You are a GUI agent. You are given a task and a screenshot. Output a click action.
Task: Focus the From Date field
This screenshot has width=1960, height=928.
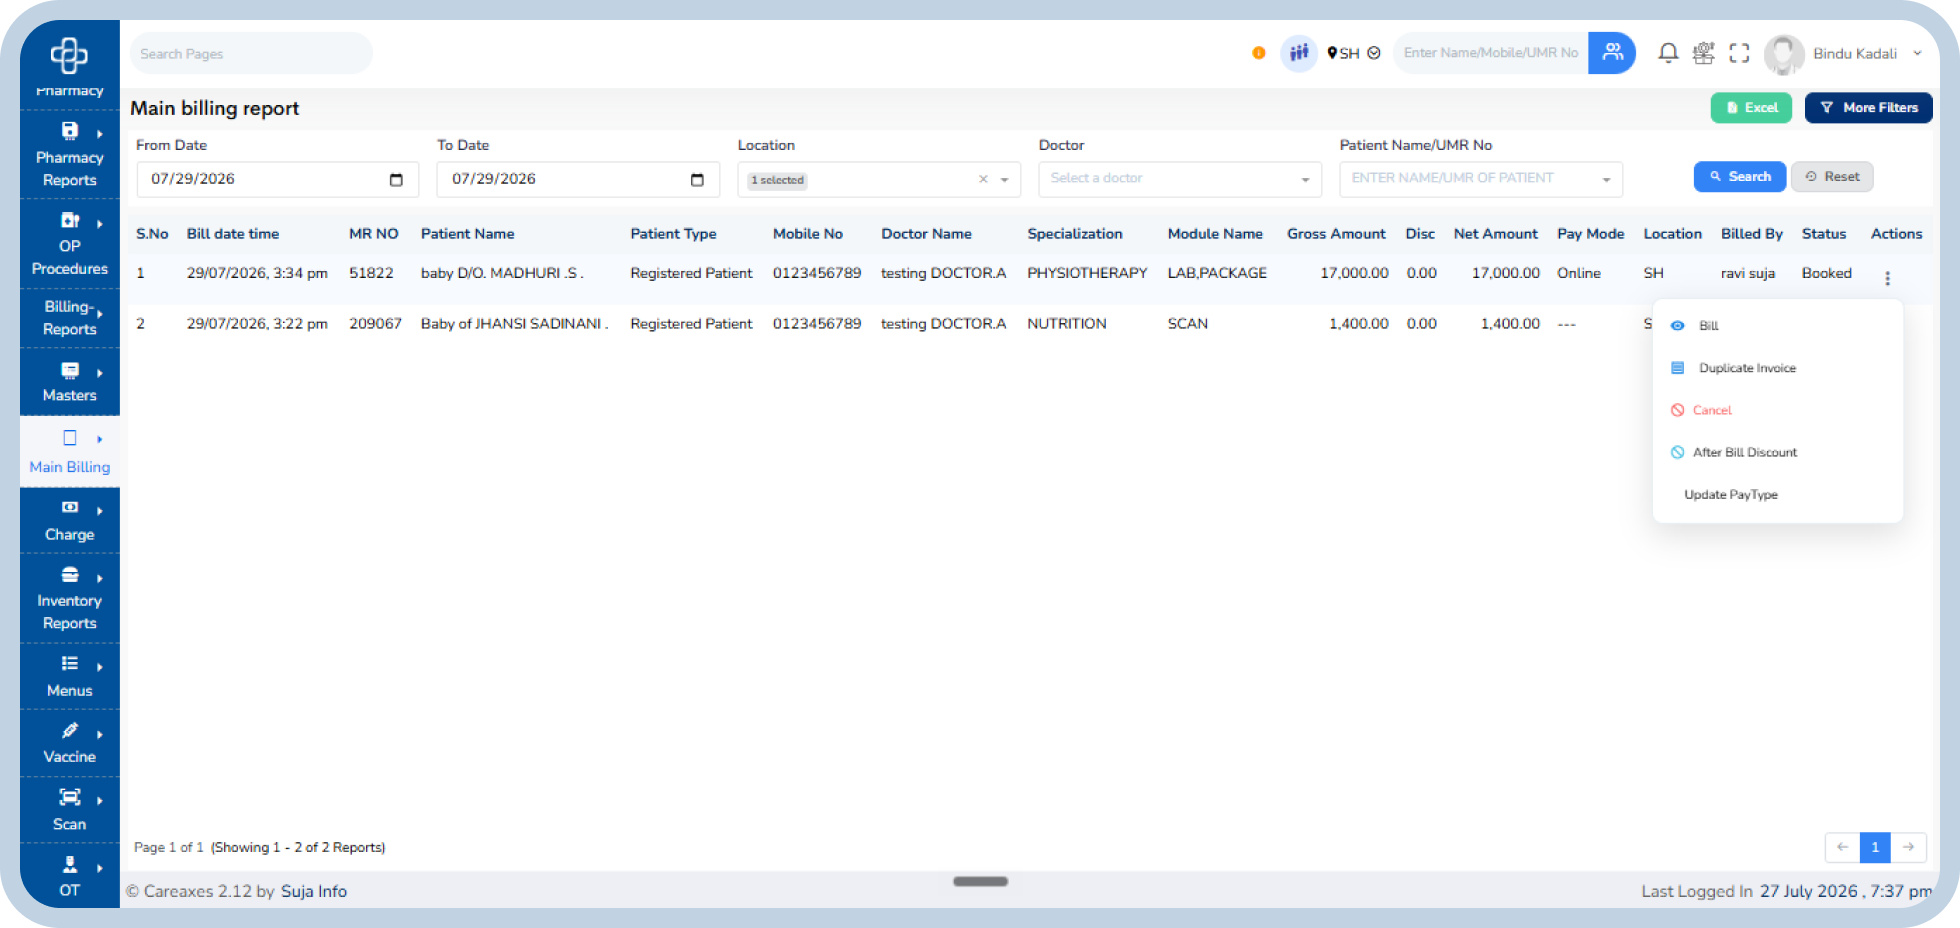(x=278, y=180)
